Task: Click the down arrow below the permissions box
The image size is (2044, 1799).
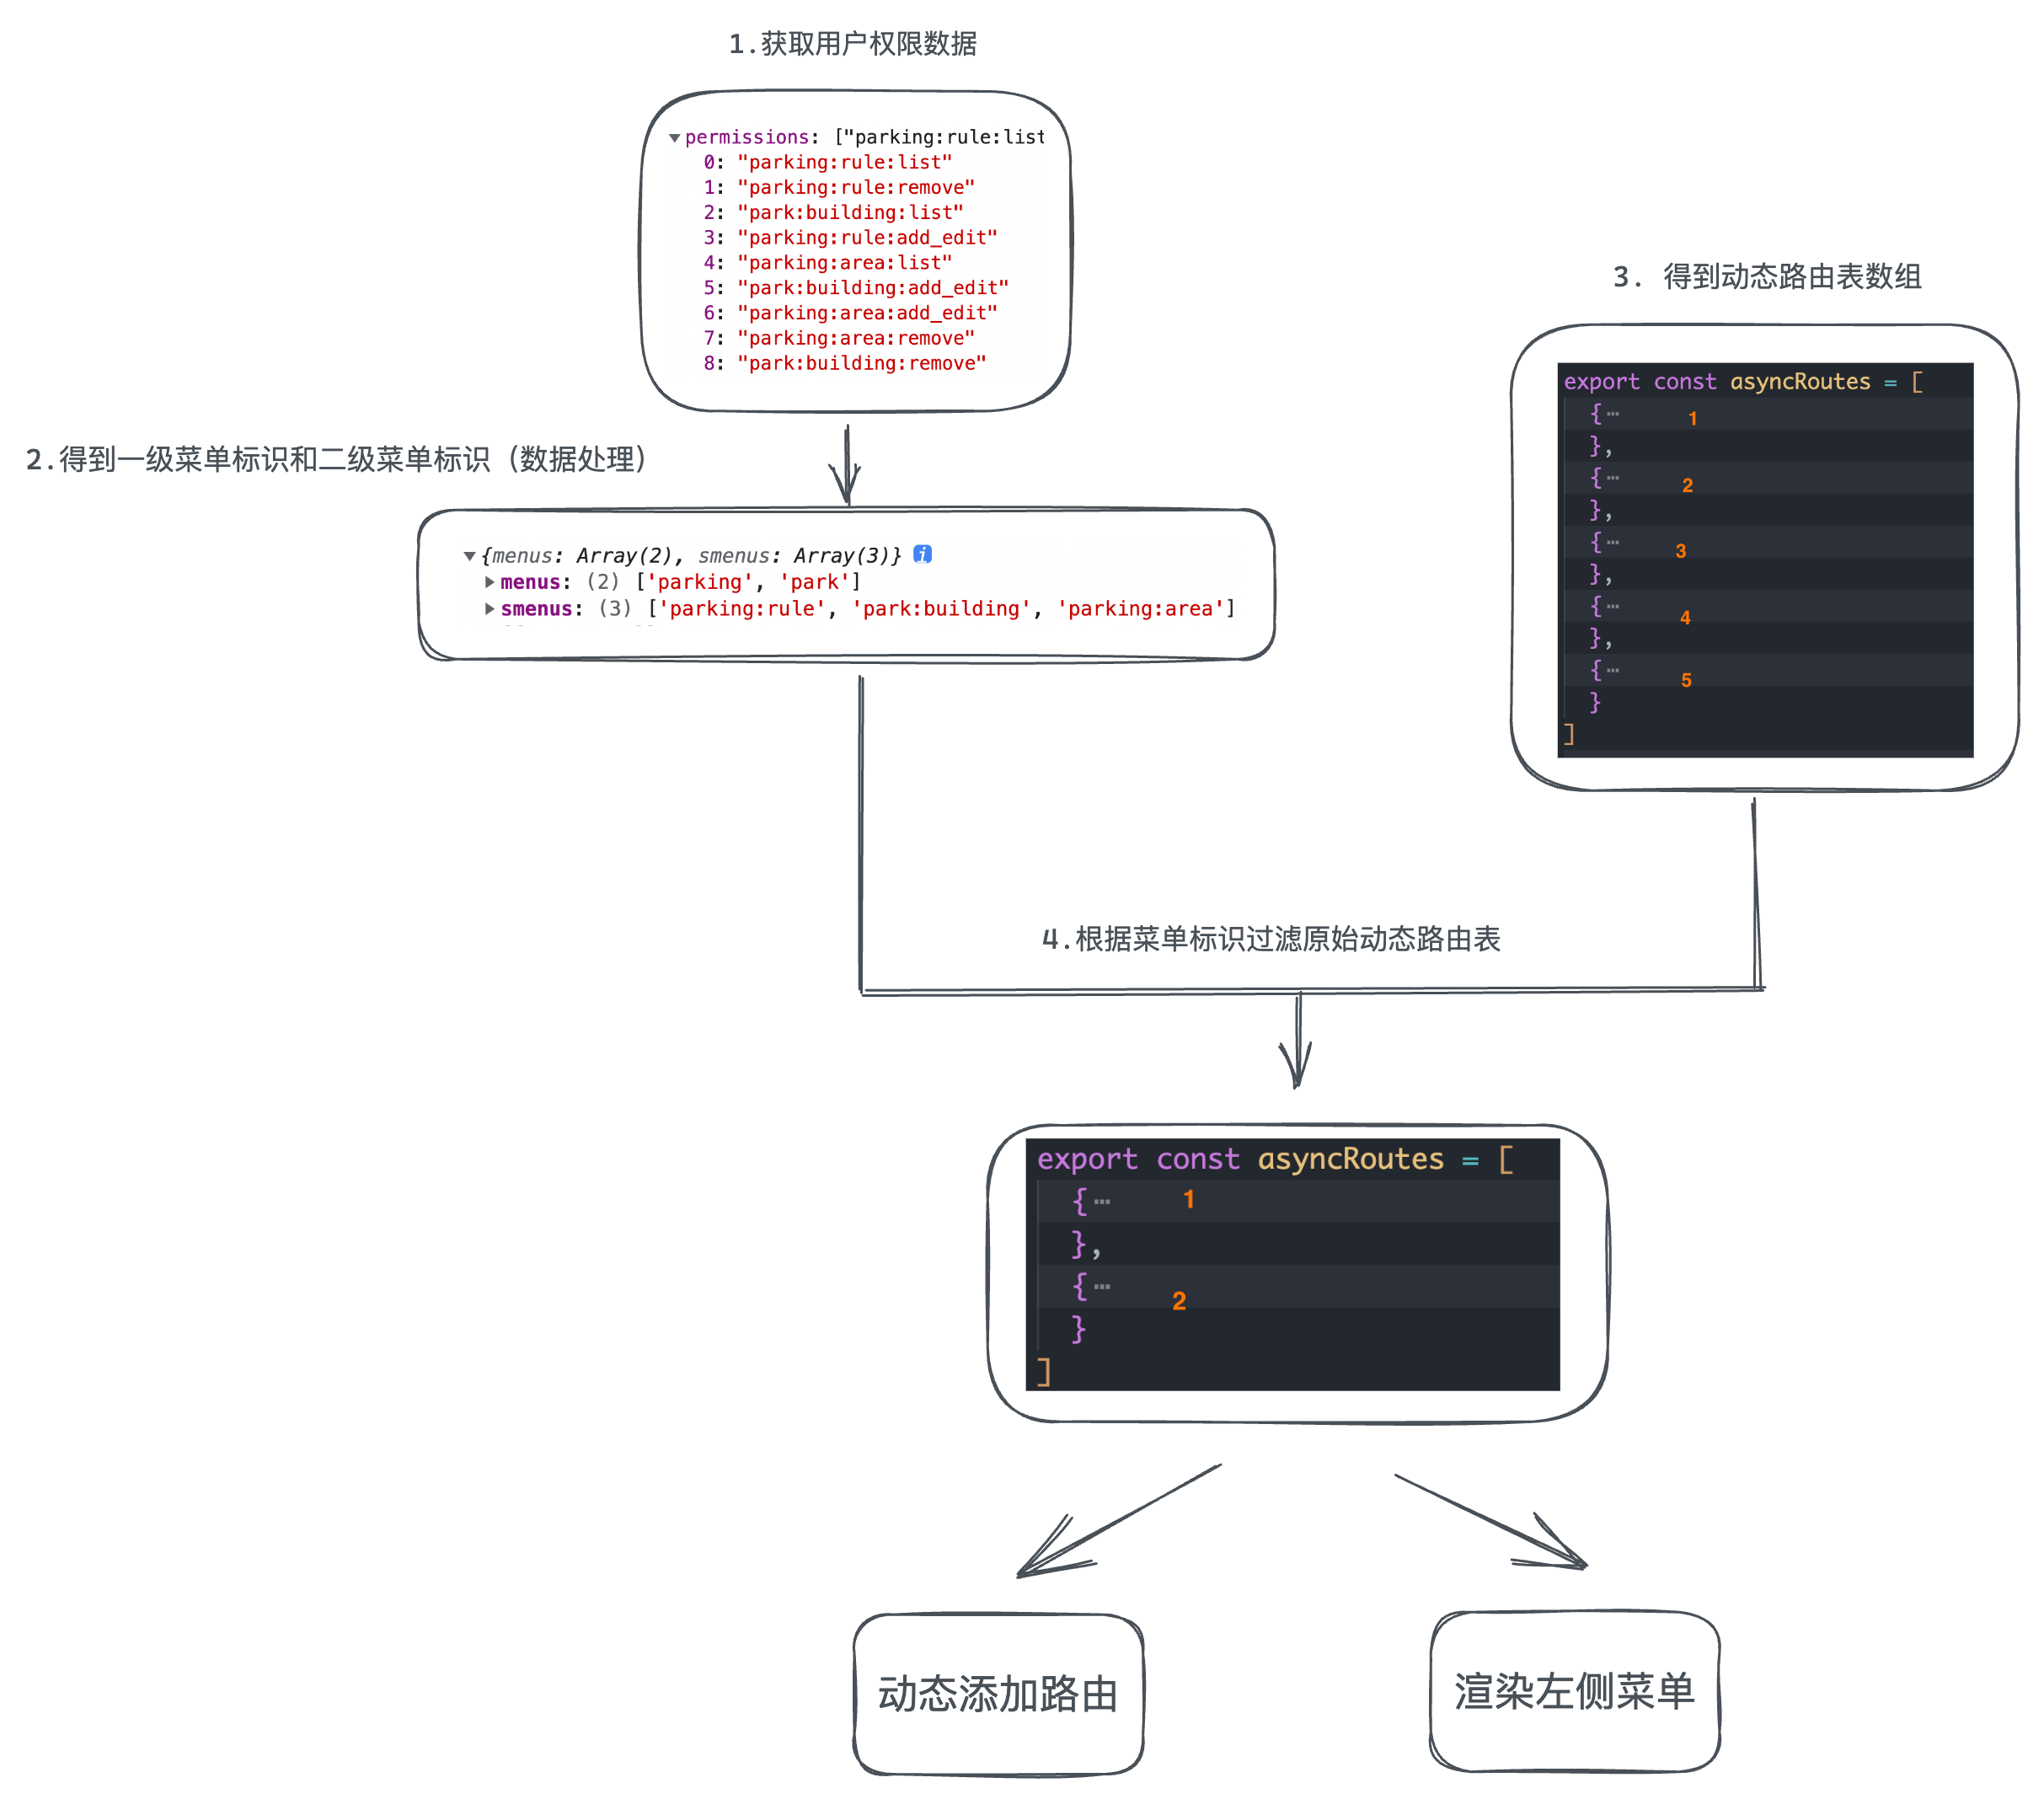Action: coord(846,465)
